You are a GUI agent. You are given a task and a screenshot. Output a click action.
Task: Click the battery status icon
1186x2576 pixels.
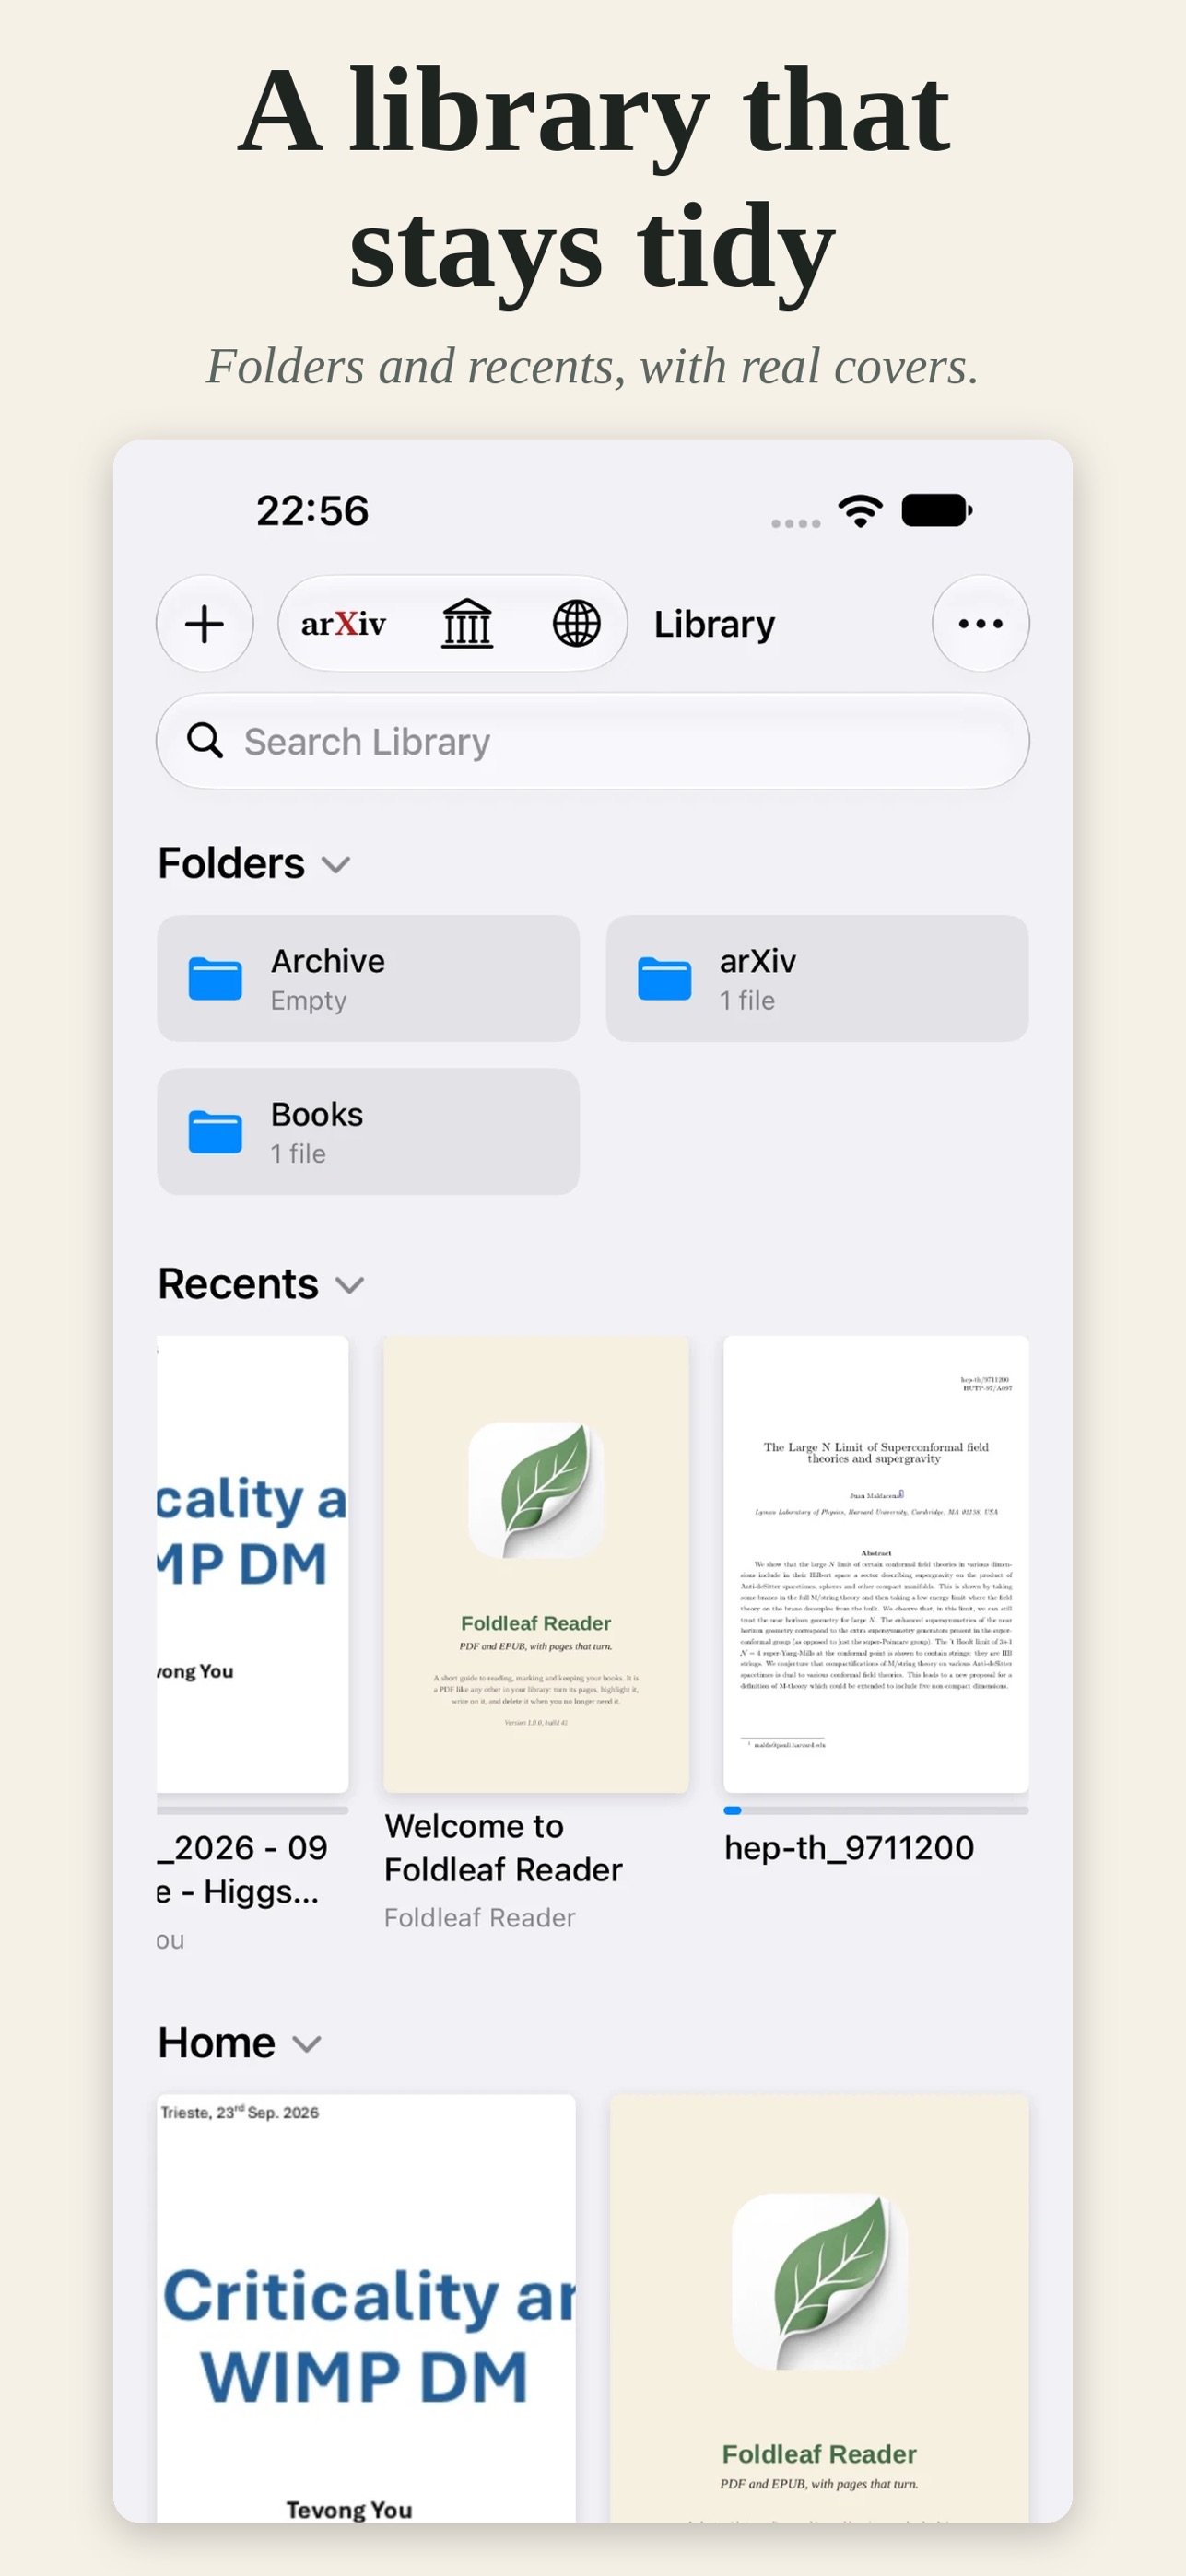[x=937, y=510]
